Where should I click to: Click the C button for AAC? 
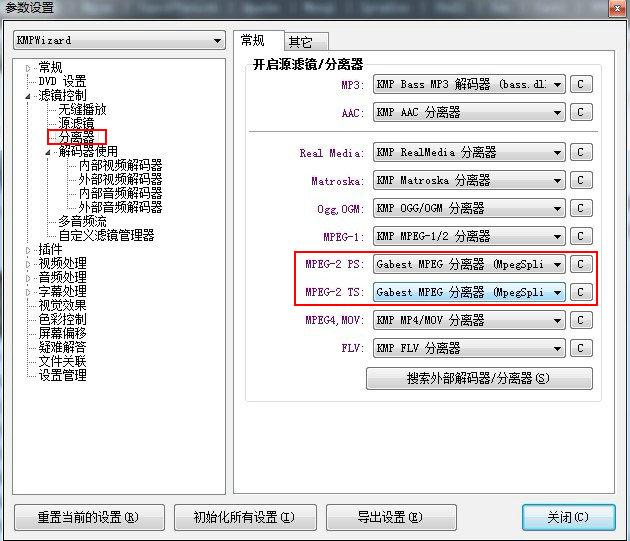click(x=581, y=112)
